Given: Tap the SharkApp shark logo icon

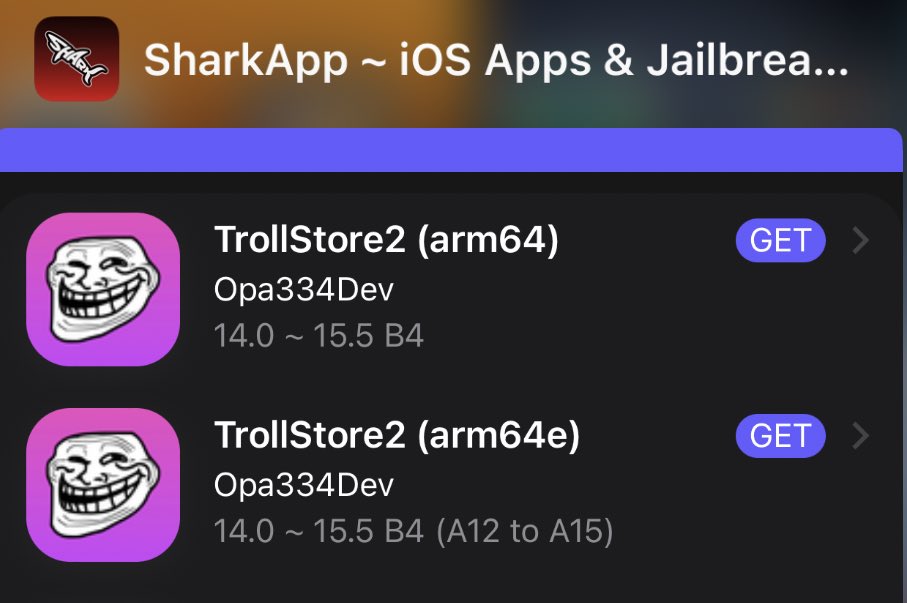Looking at the screenshot, I should coord(76,59).
